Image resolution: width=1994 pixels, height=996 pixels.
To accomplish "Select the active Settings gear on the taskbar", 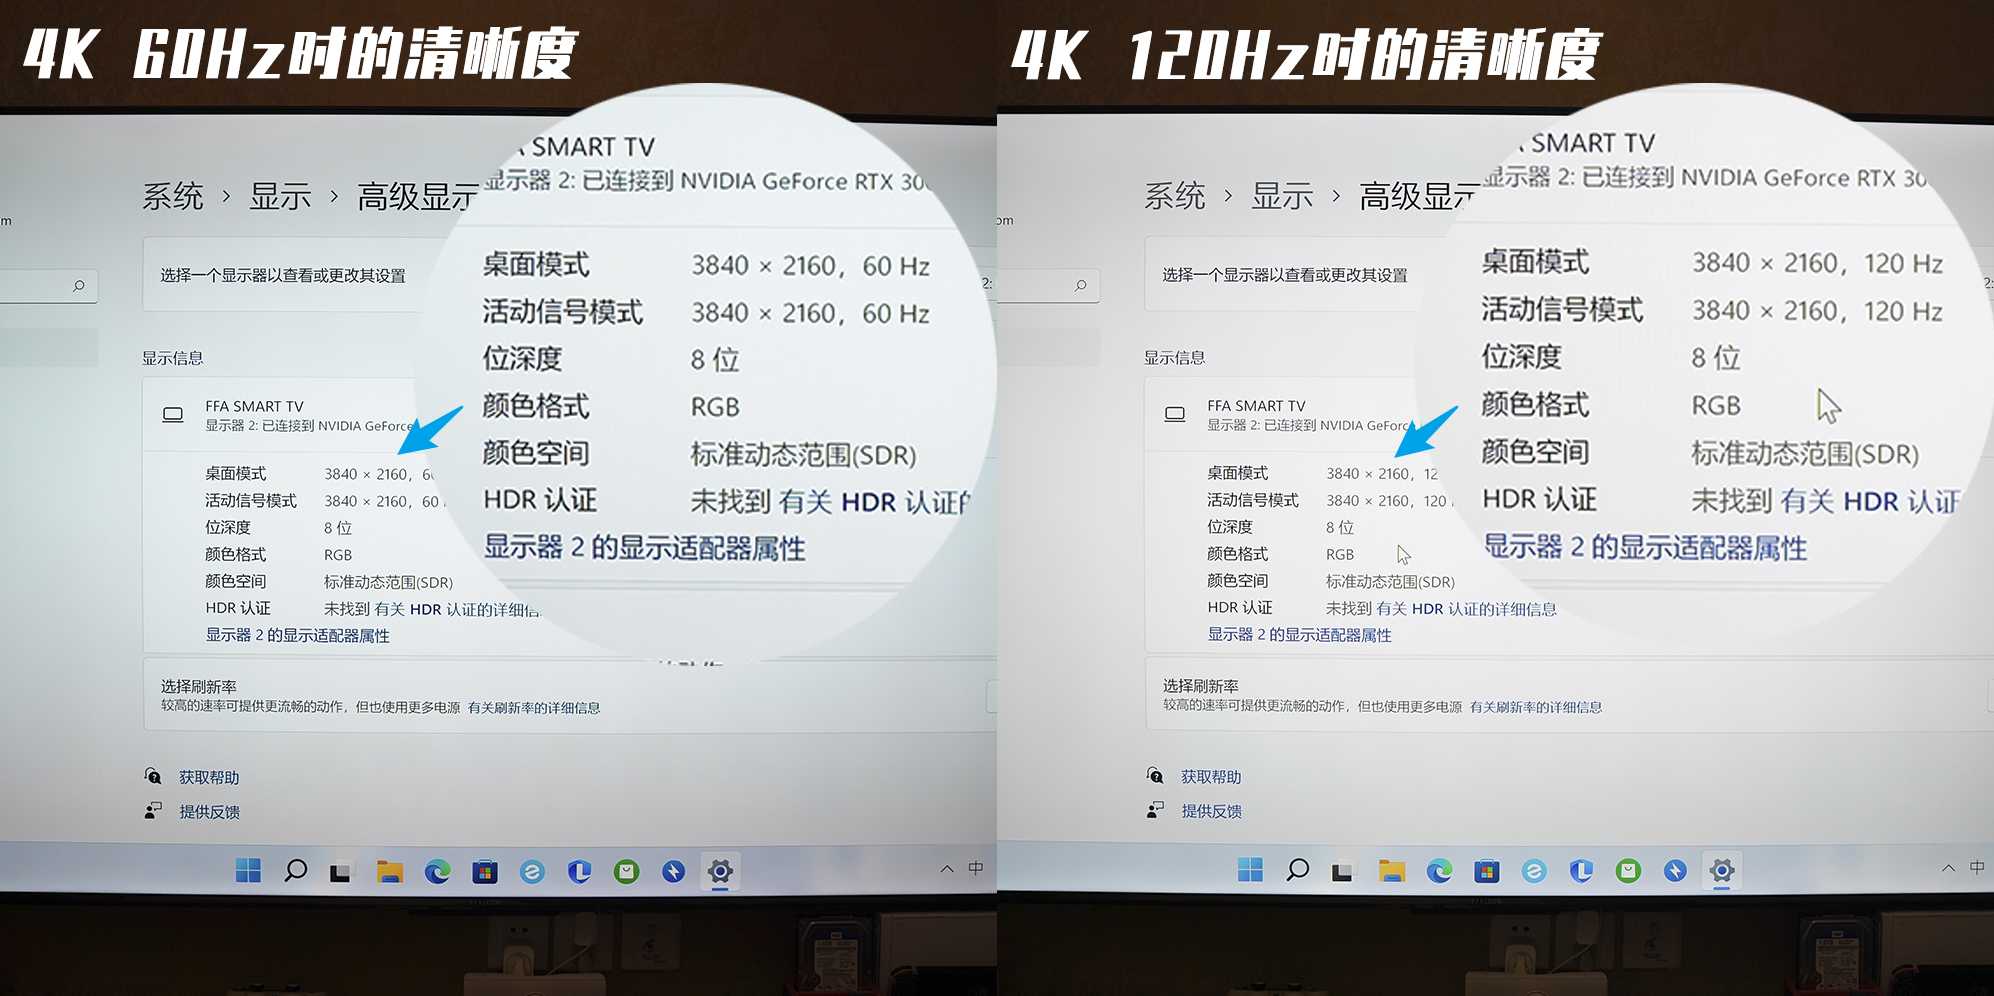I will click(721, 871).
